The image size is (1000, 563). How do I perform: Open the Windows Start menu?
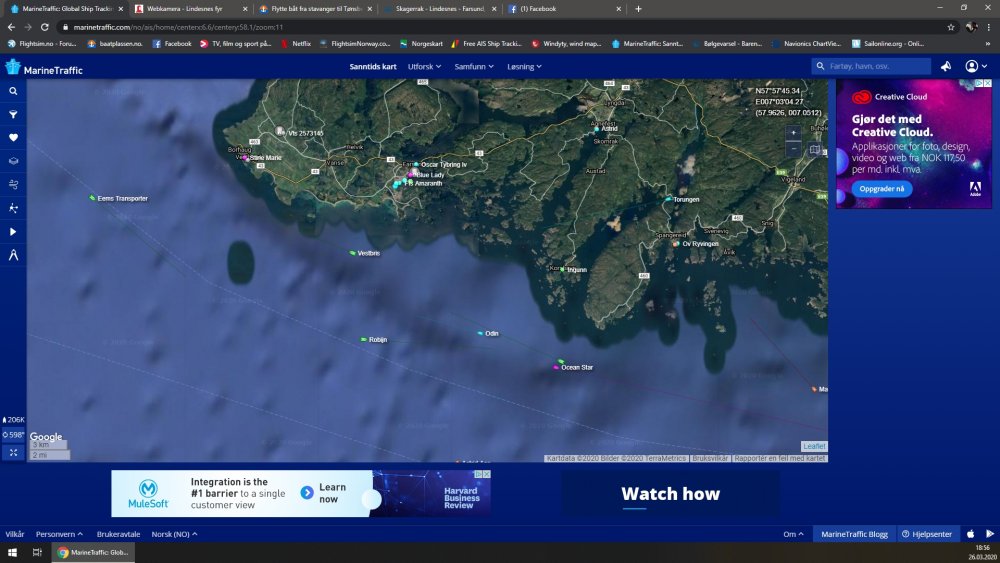tap(12, 553)
